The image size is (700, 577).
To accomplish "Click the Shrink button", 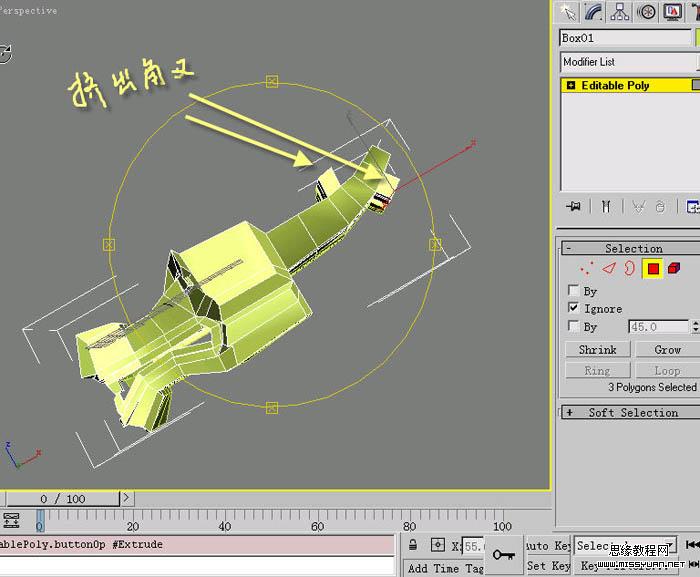I will [598, 349].
